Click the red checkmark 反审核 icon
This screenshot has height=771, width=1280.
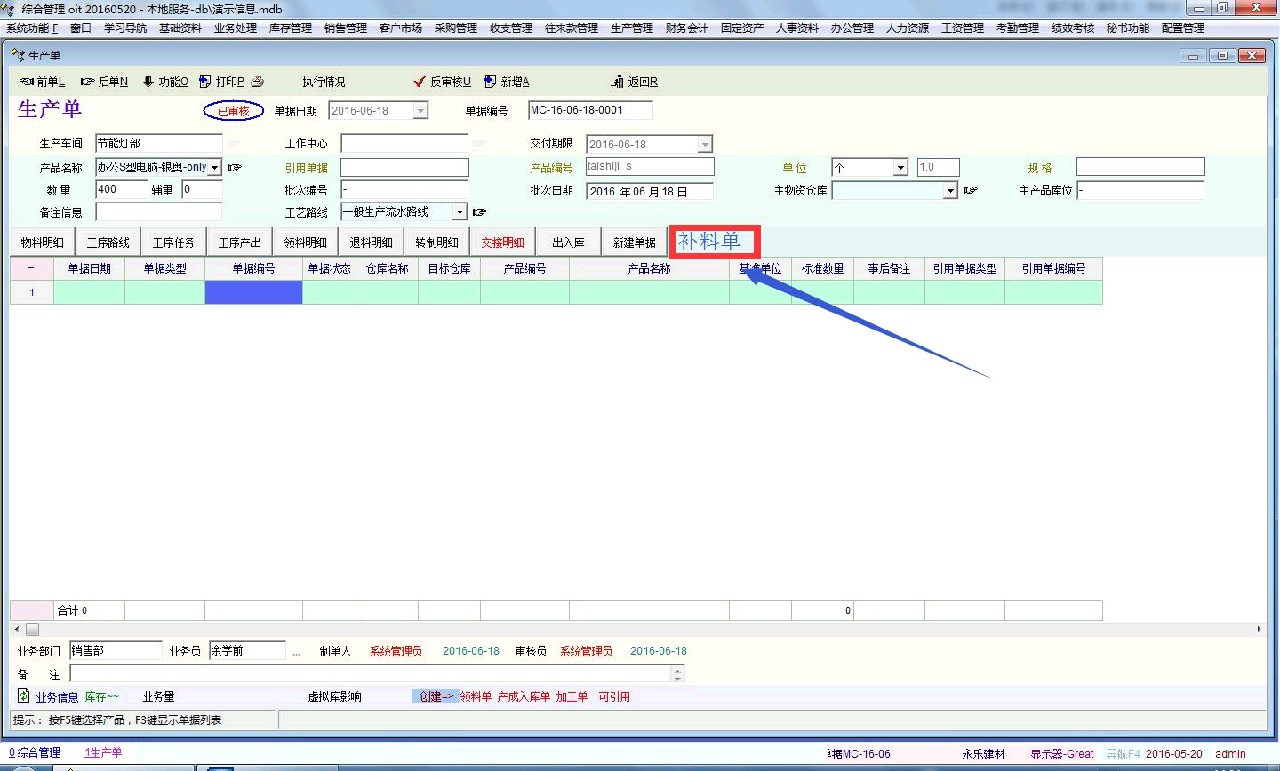(x=419, y=81)
